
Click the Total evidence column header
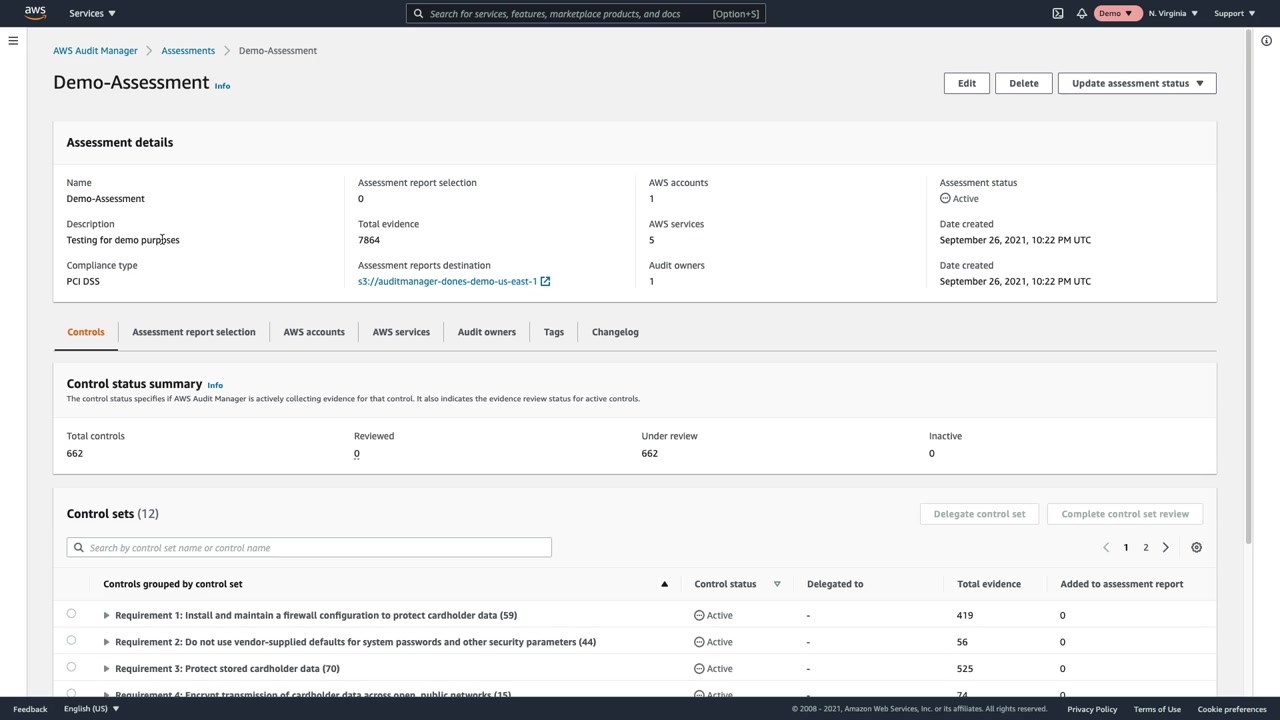pos(989,584)
